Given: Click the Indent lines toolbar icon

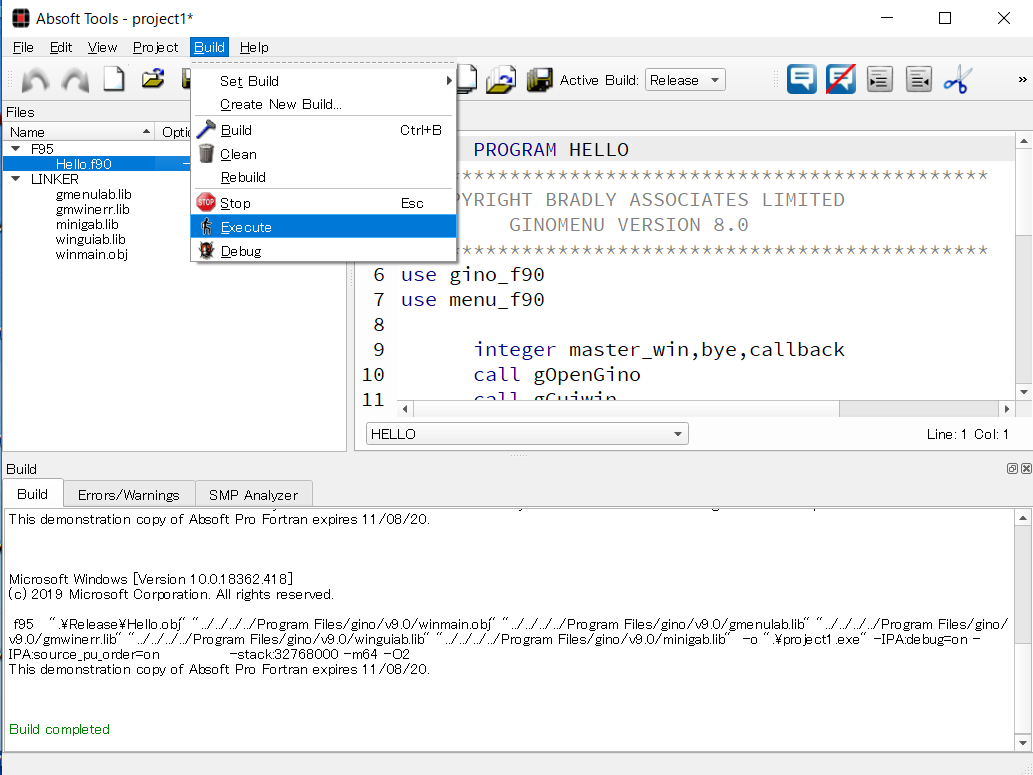Looking at the screenshot, I should (x=879, y=80).
